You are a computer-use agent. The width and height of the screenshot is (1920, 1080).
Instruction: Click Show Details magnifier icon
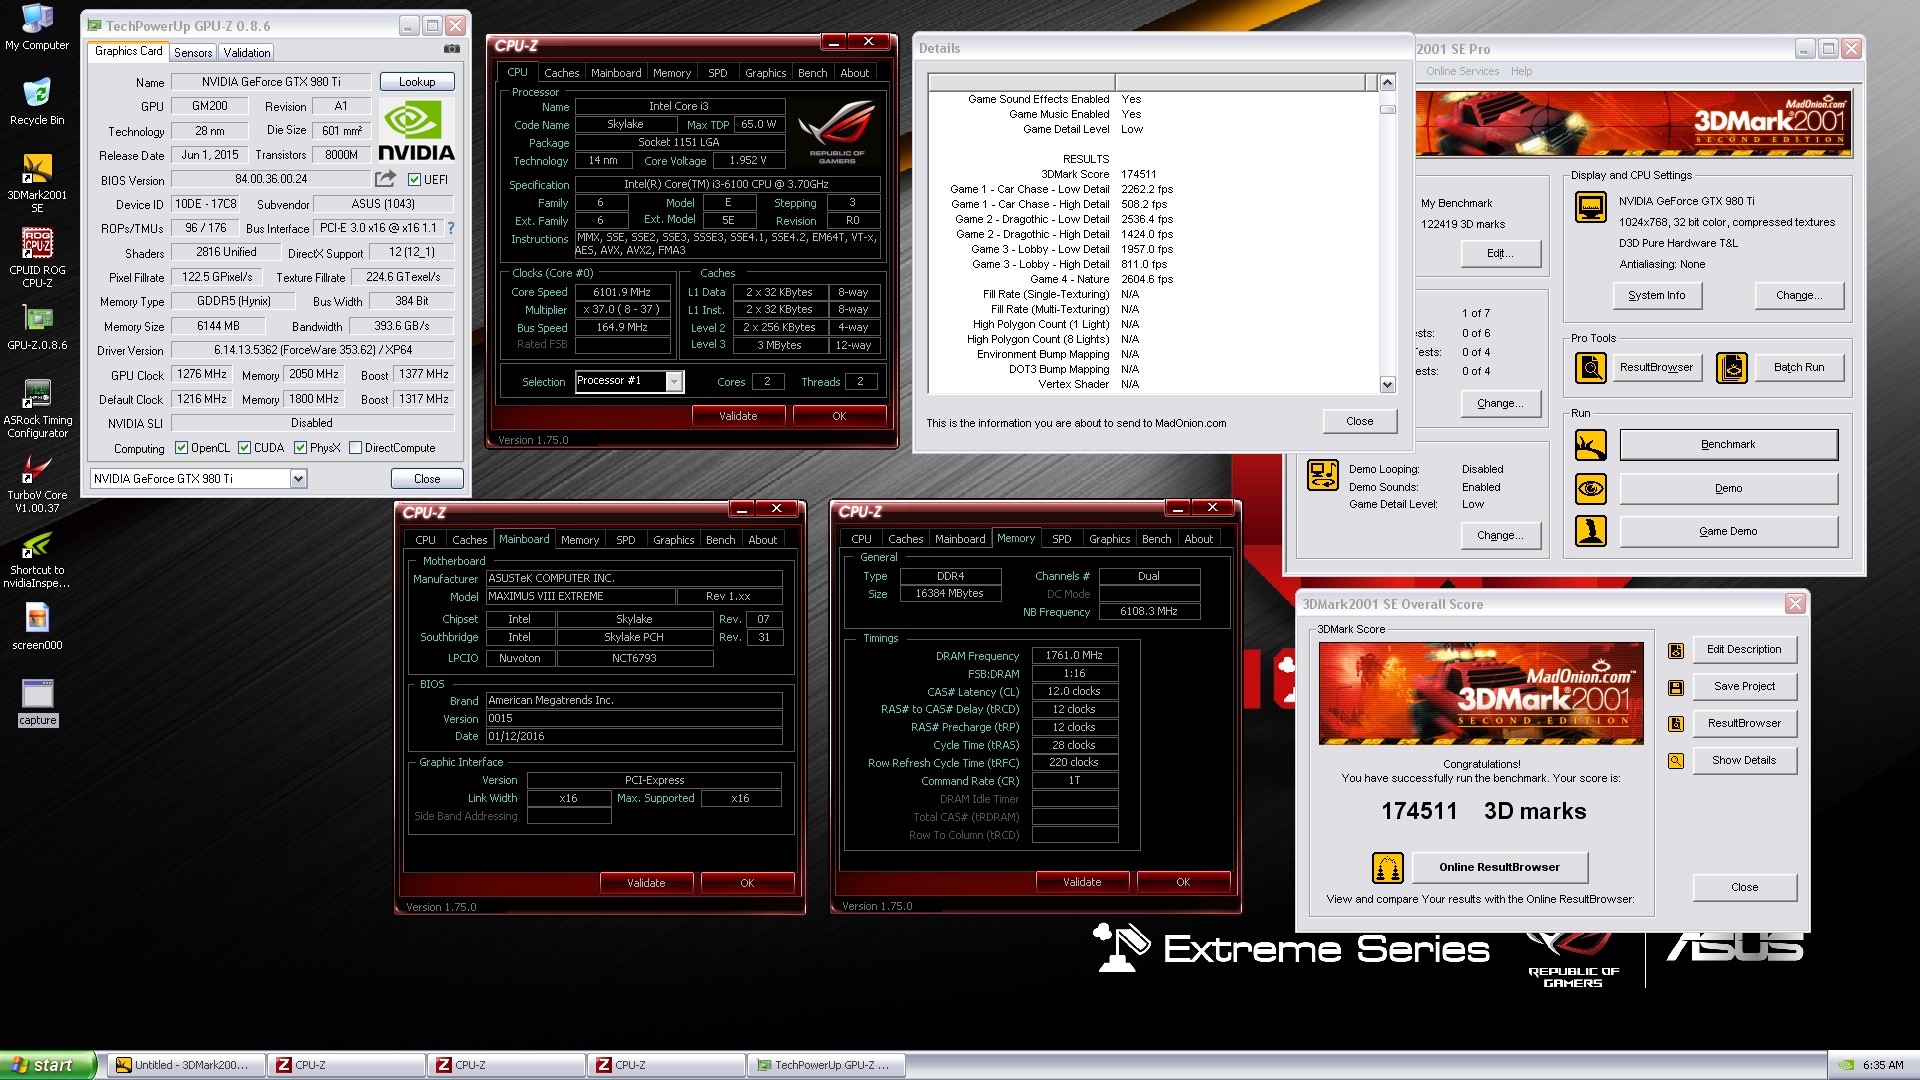tap(1676, 761)
